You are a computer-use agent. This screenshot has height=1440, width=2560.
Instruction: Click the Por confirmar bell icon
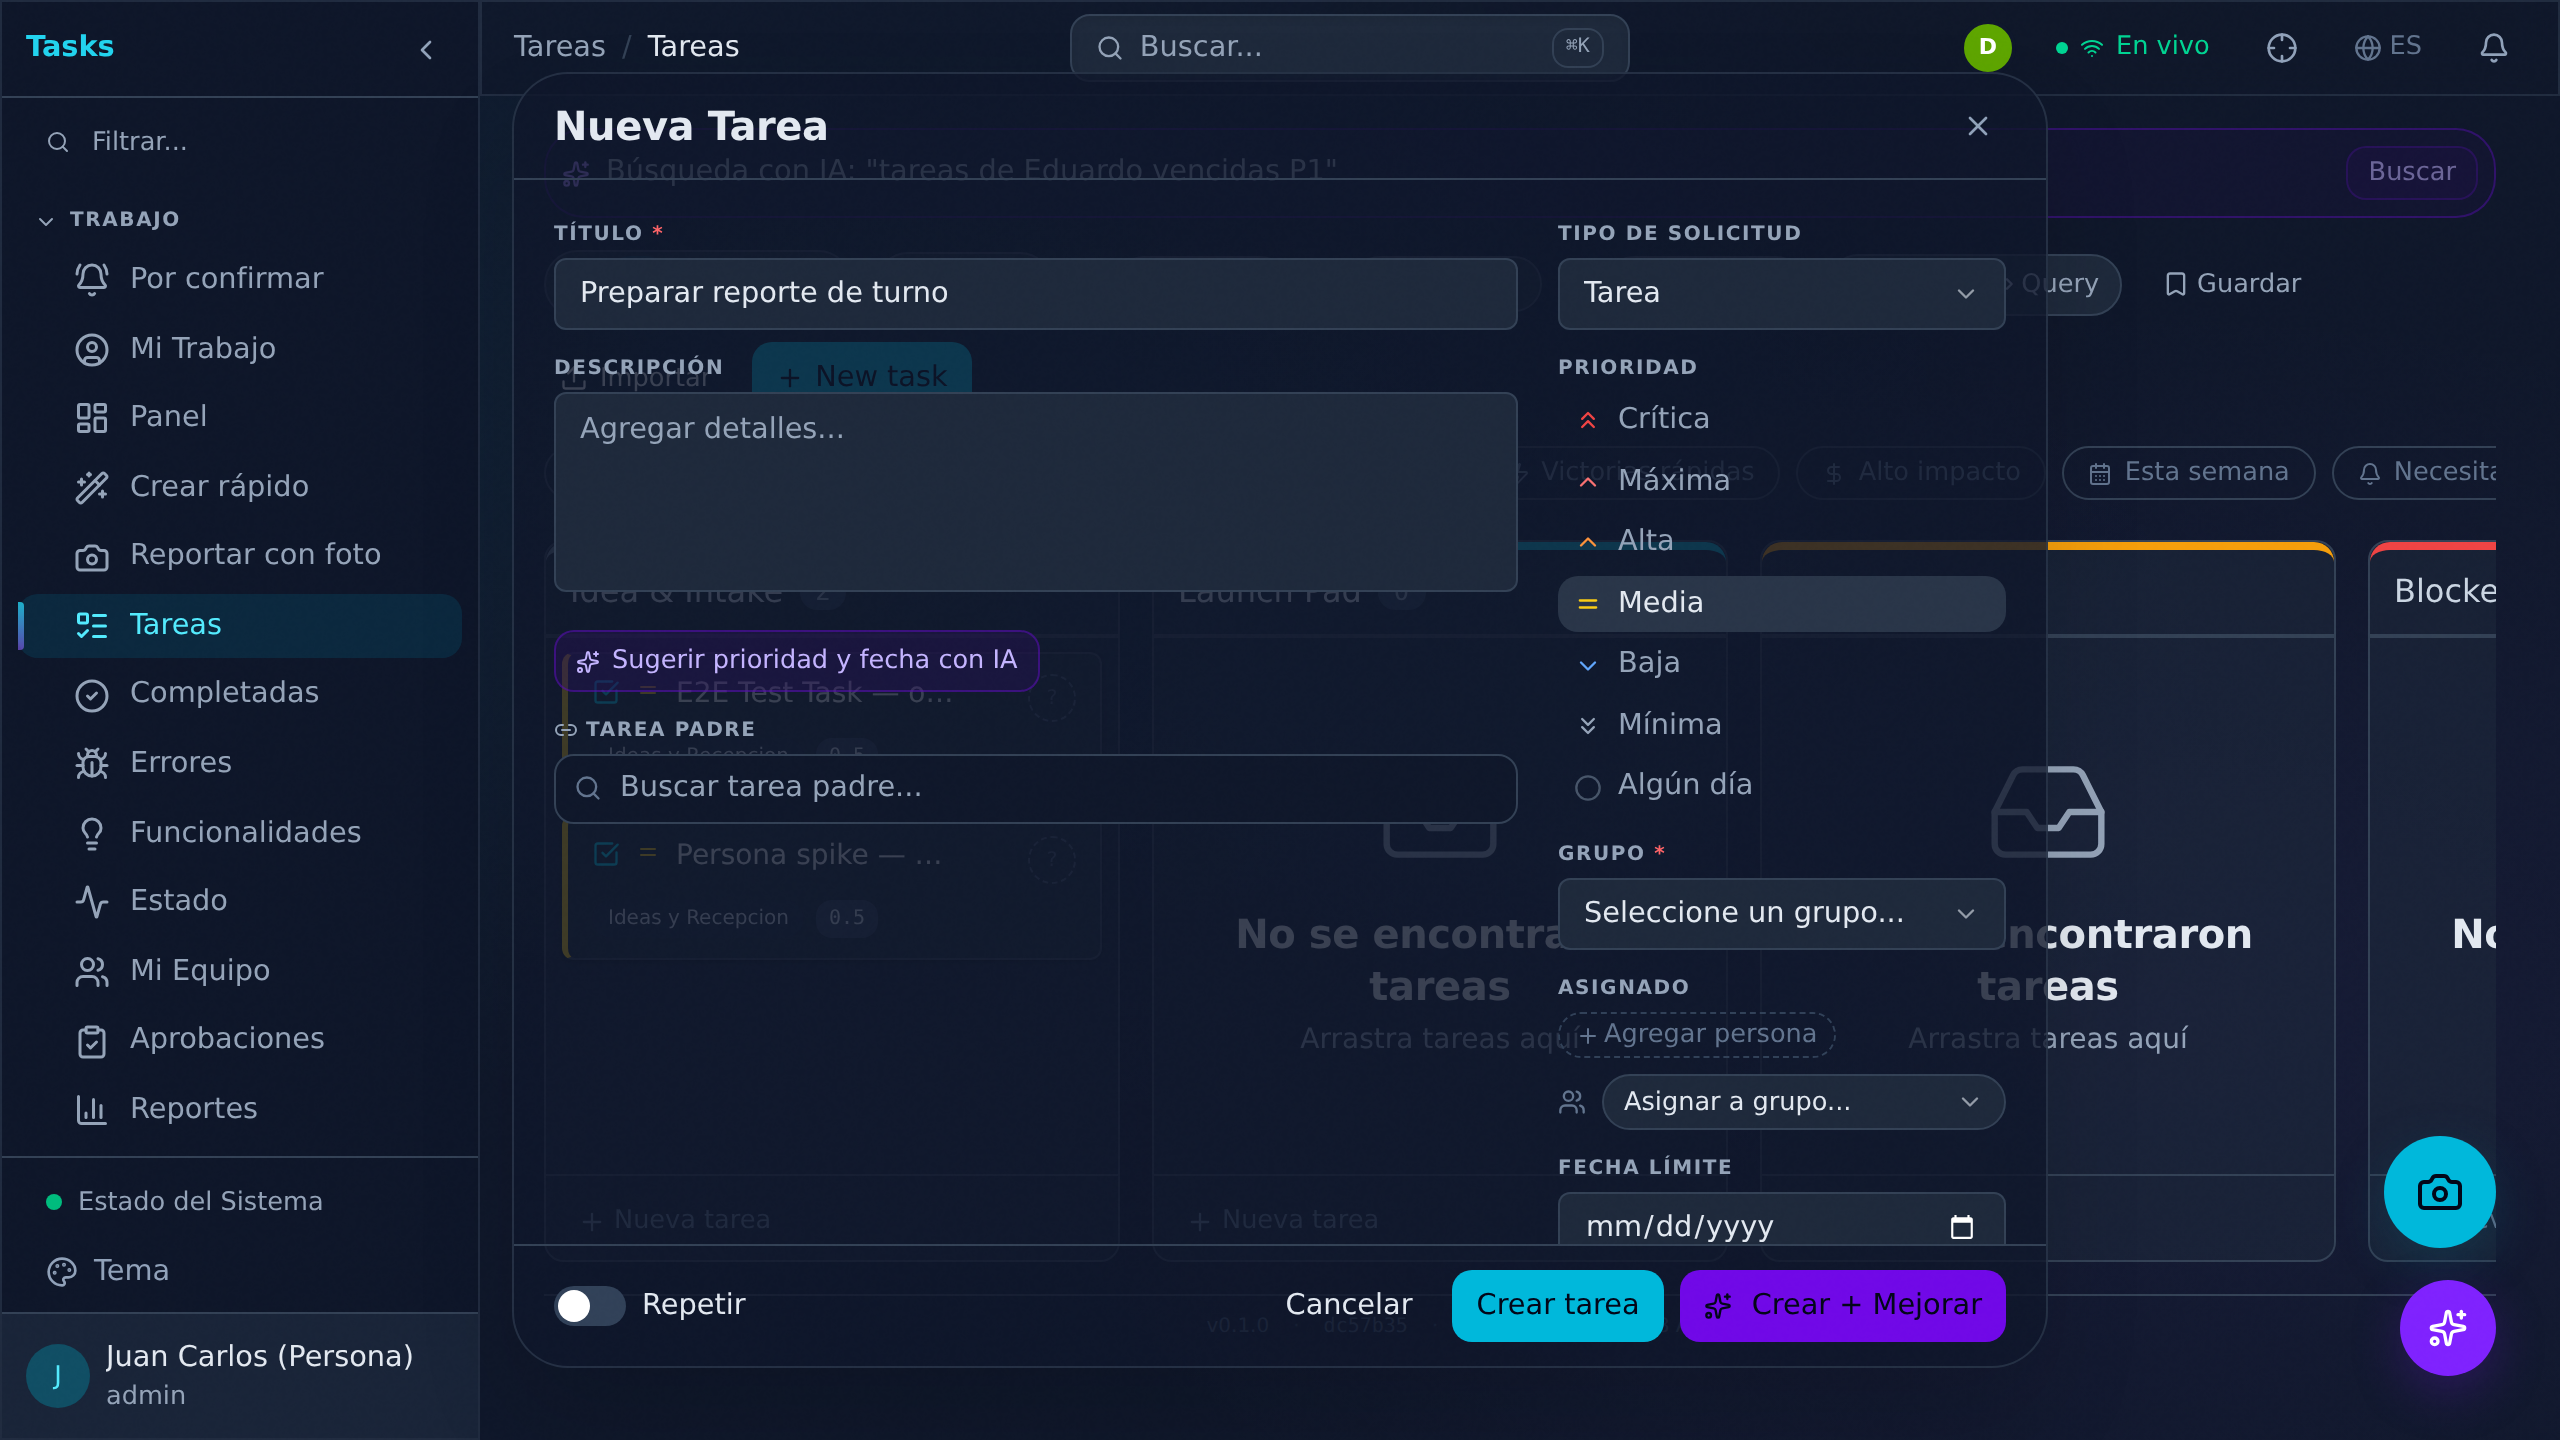[x=92, y=278]
